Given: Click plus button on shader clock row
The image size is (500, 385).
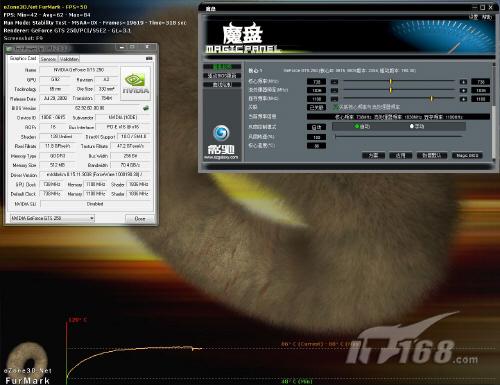Looking at the screenshot, I should (x=463, y=90).
